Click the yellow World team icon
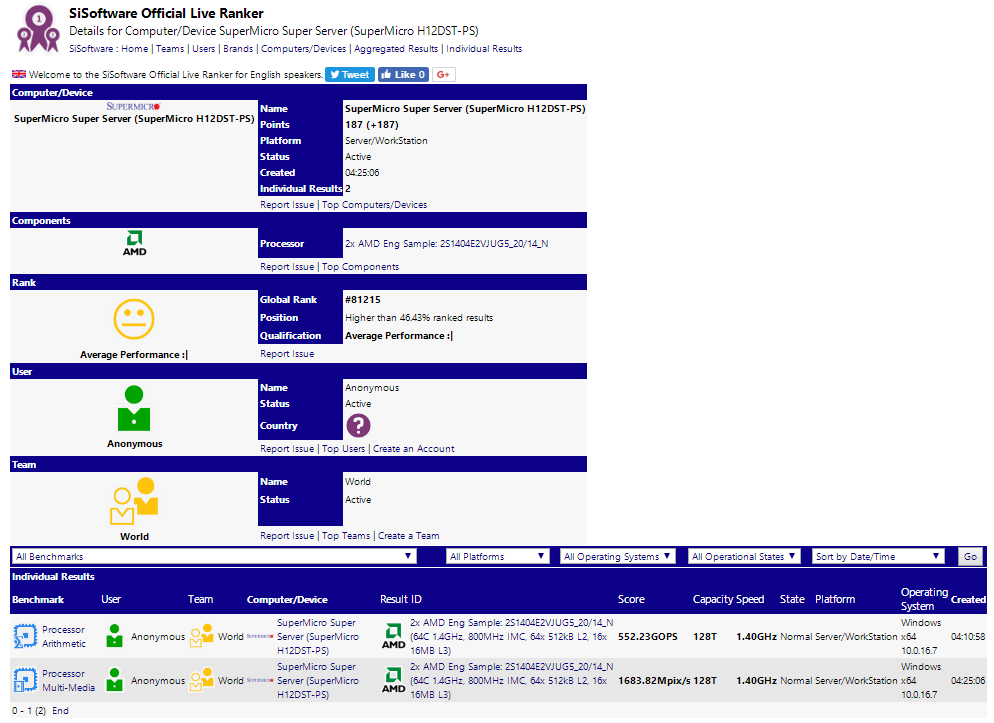This screenshot has height=723, width=994. [x=134, y=501]
